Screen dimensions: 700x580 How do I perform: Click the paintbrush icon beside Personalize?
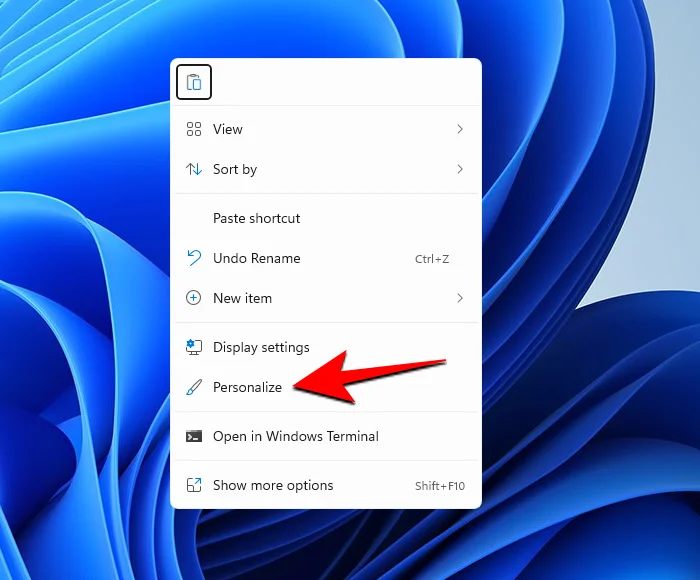tap(194, 387)
